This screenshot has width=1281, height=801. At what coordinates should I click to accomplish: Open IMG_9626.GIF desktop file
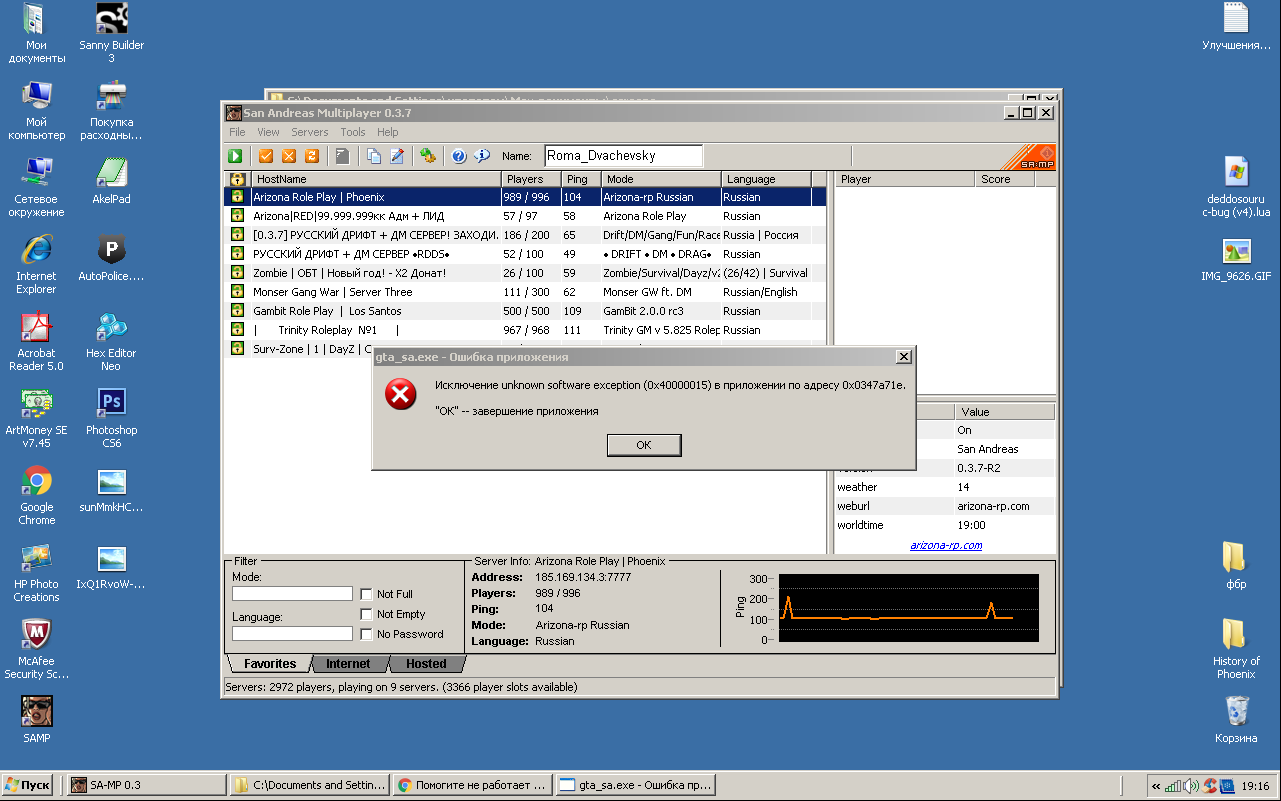click(1237, 260)
